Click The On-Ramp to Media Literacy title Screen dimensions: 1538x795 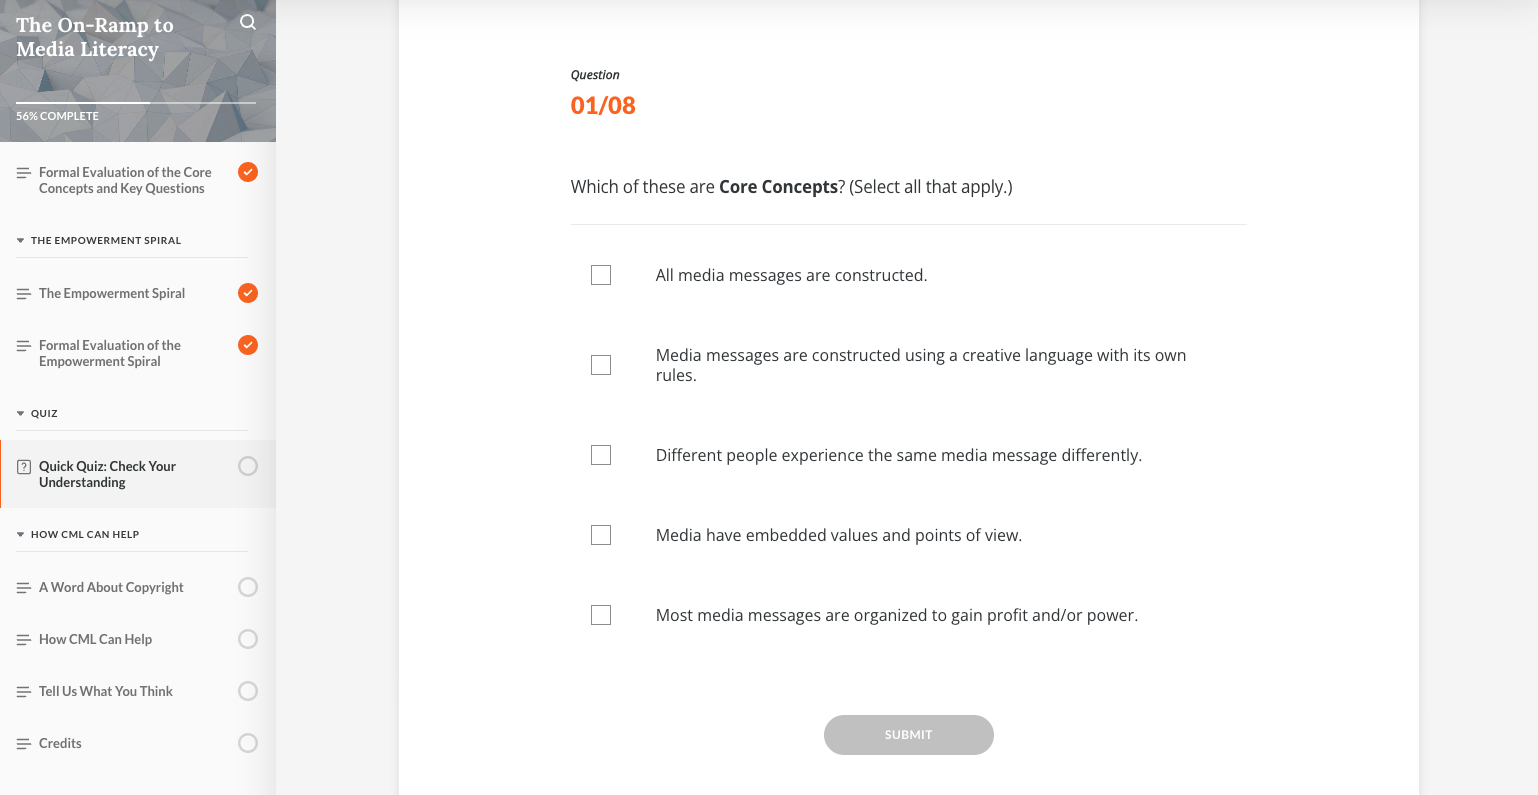(95, 37)
